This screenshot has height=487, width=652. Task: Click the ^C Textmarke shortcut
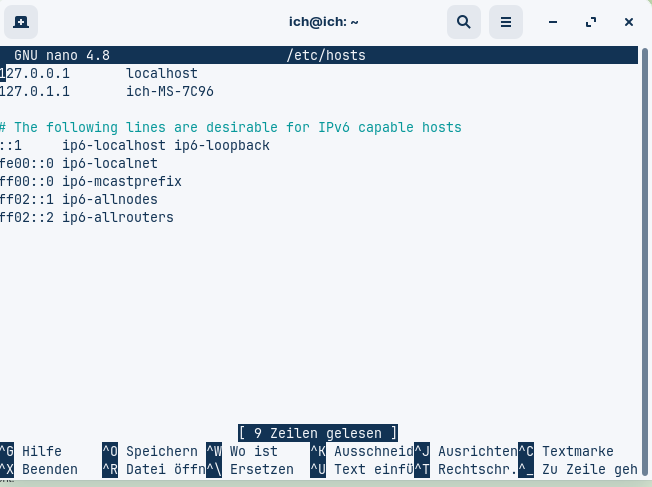(x=566, y=451)
